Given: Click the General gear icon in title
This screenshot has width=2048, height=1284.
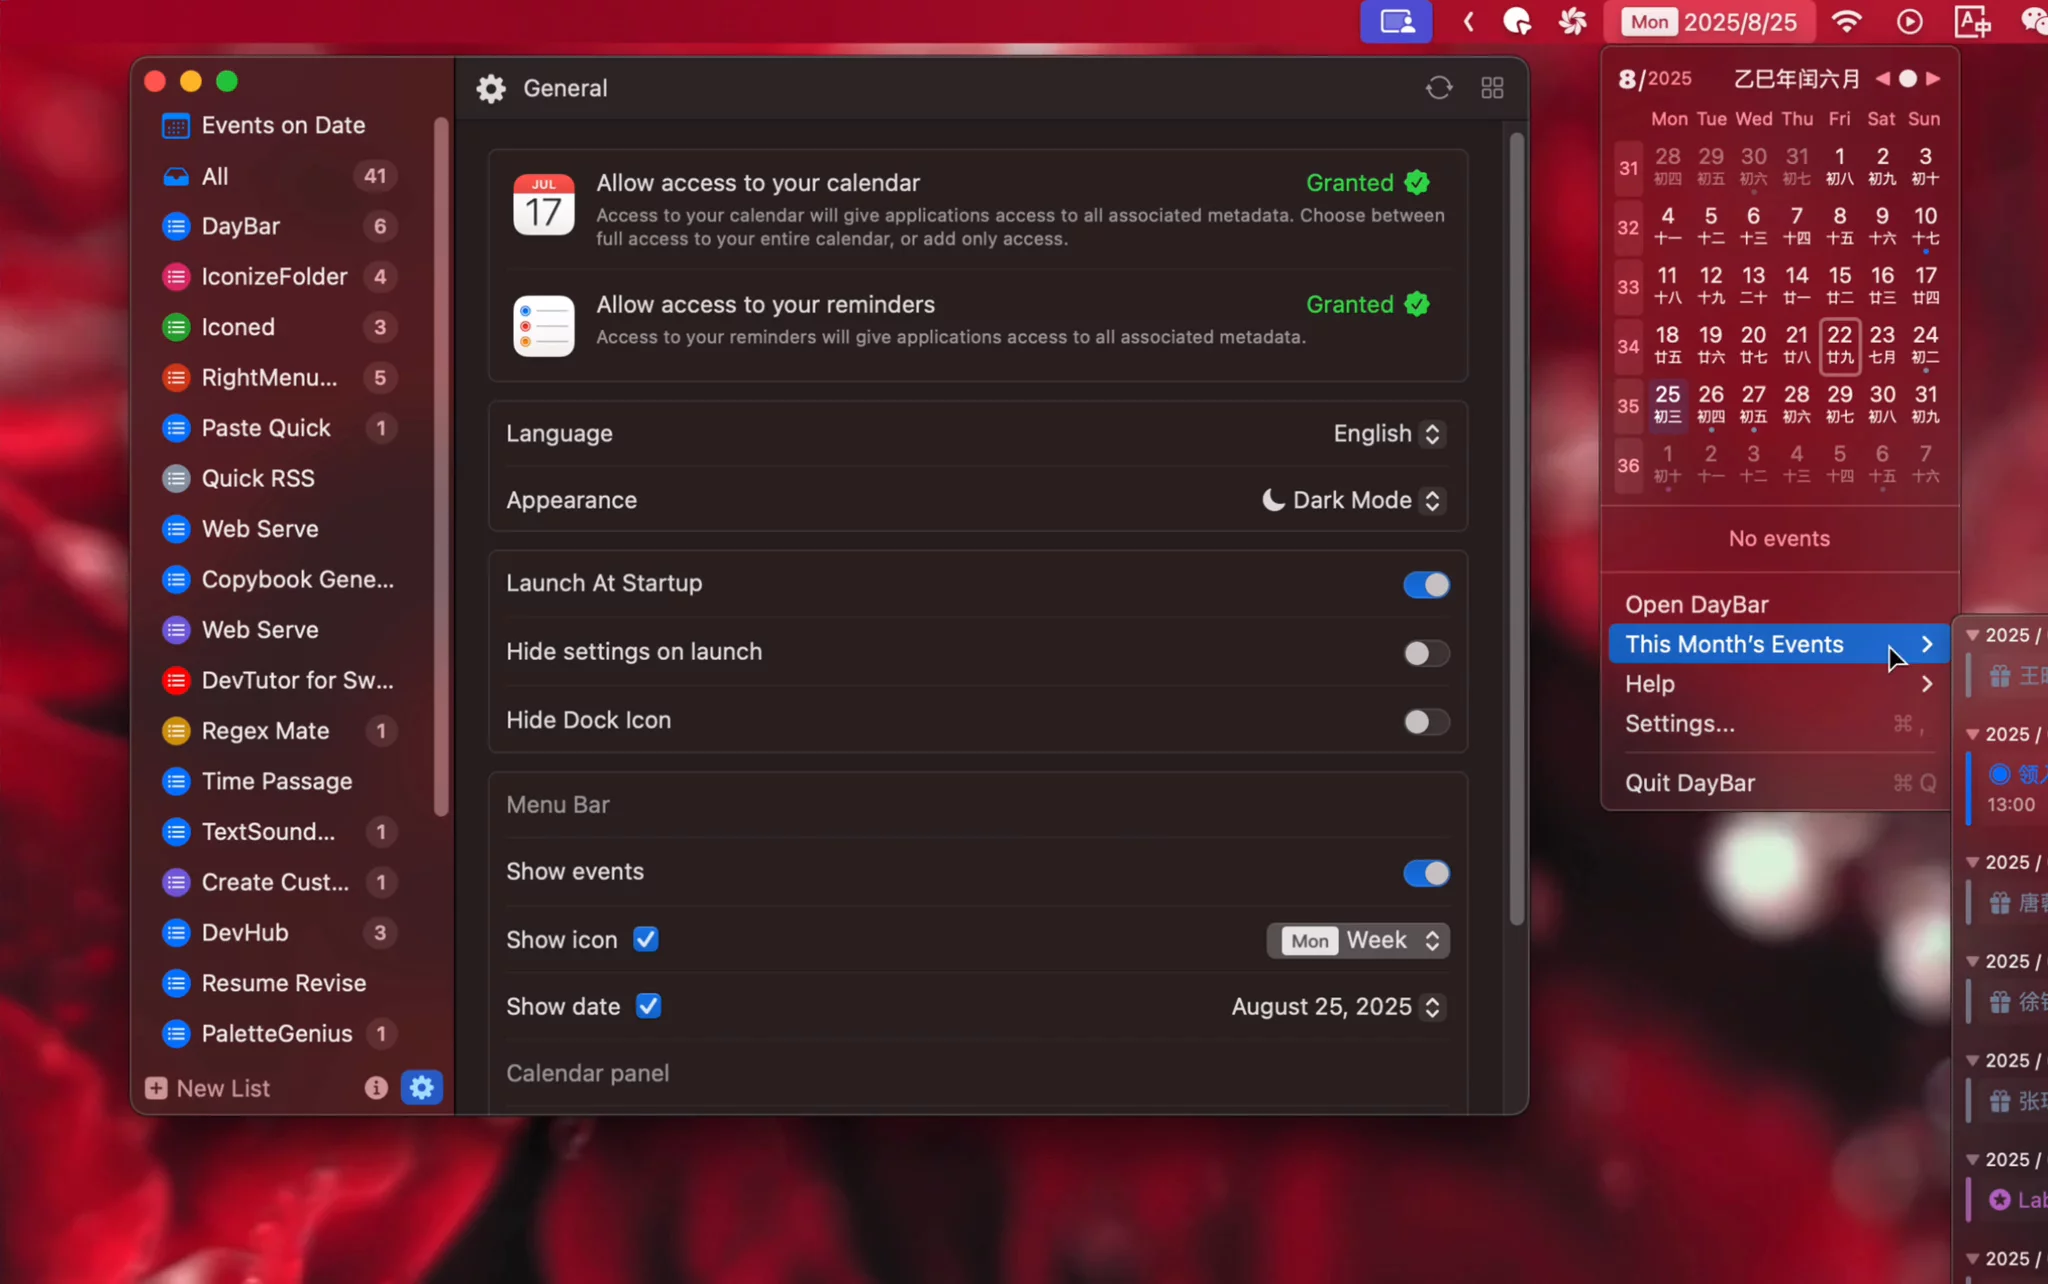Looking at the screenshot, I should [x=491, y=88].
